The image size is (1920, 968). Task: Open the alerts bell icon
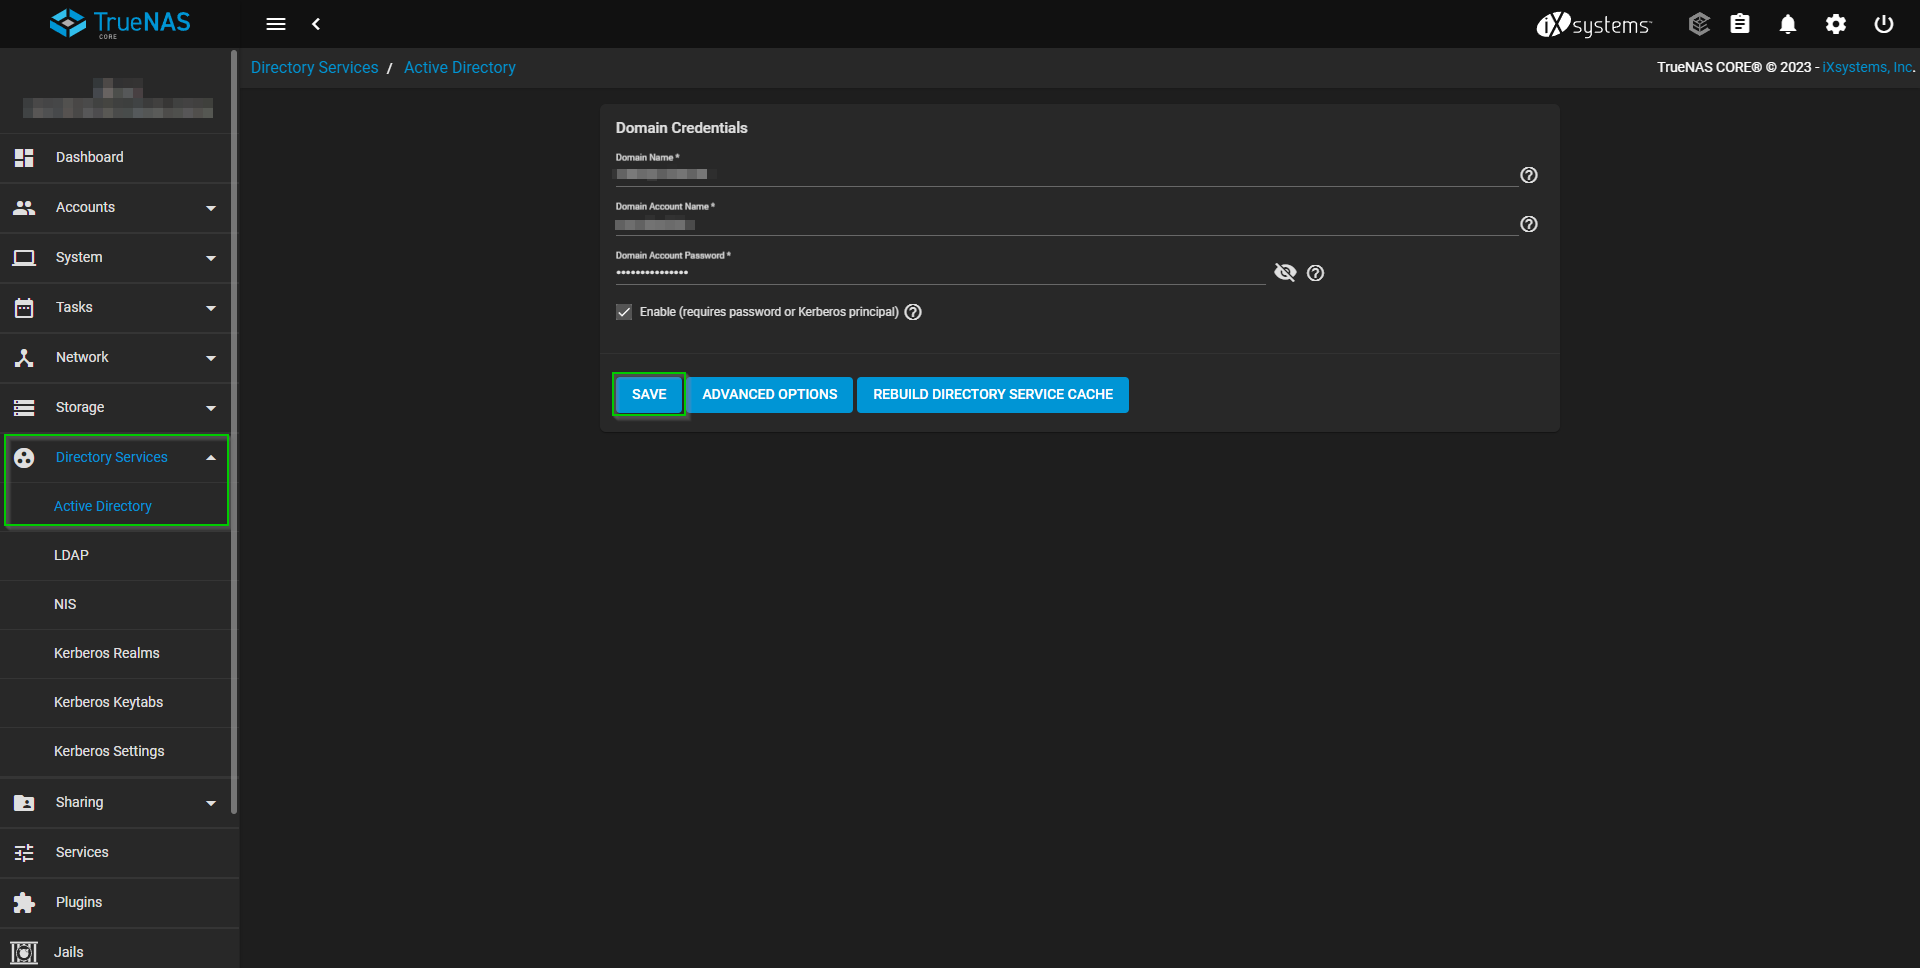pyautogui.click(x=1788, y=24)
